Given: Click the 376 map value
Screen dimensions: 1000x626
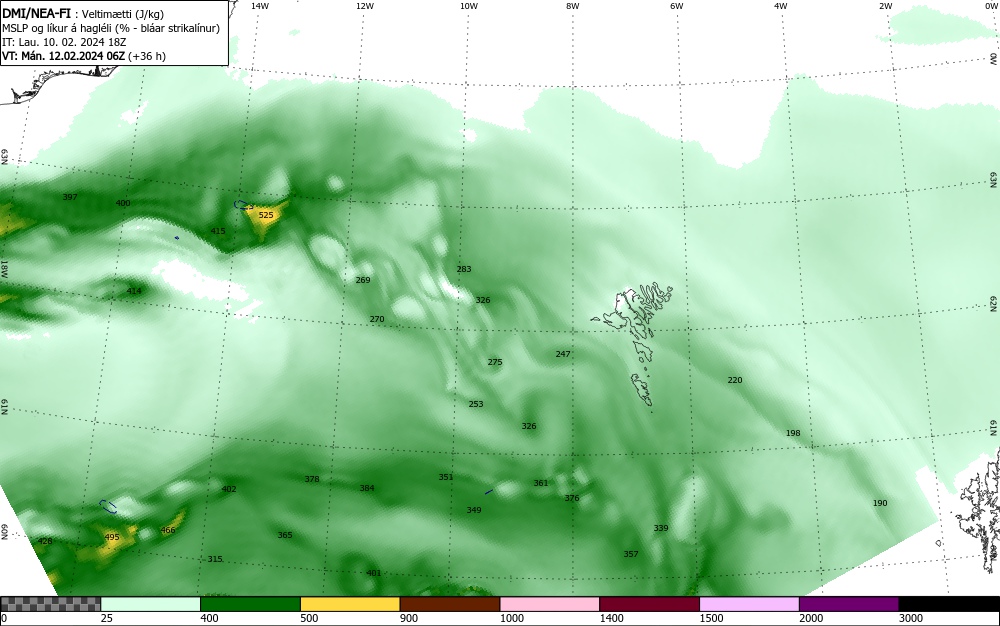Looking at the screenshot, I should (572, 499).
